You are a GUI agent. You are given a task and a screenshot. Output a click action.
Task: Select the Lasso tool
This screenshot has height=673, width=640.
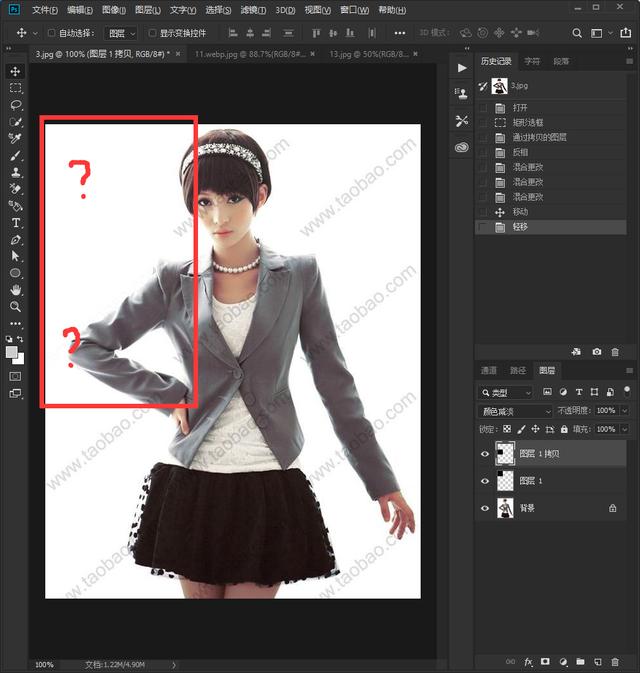point(16,105)
